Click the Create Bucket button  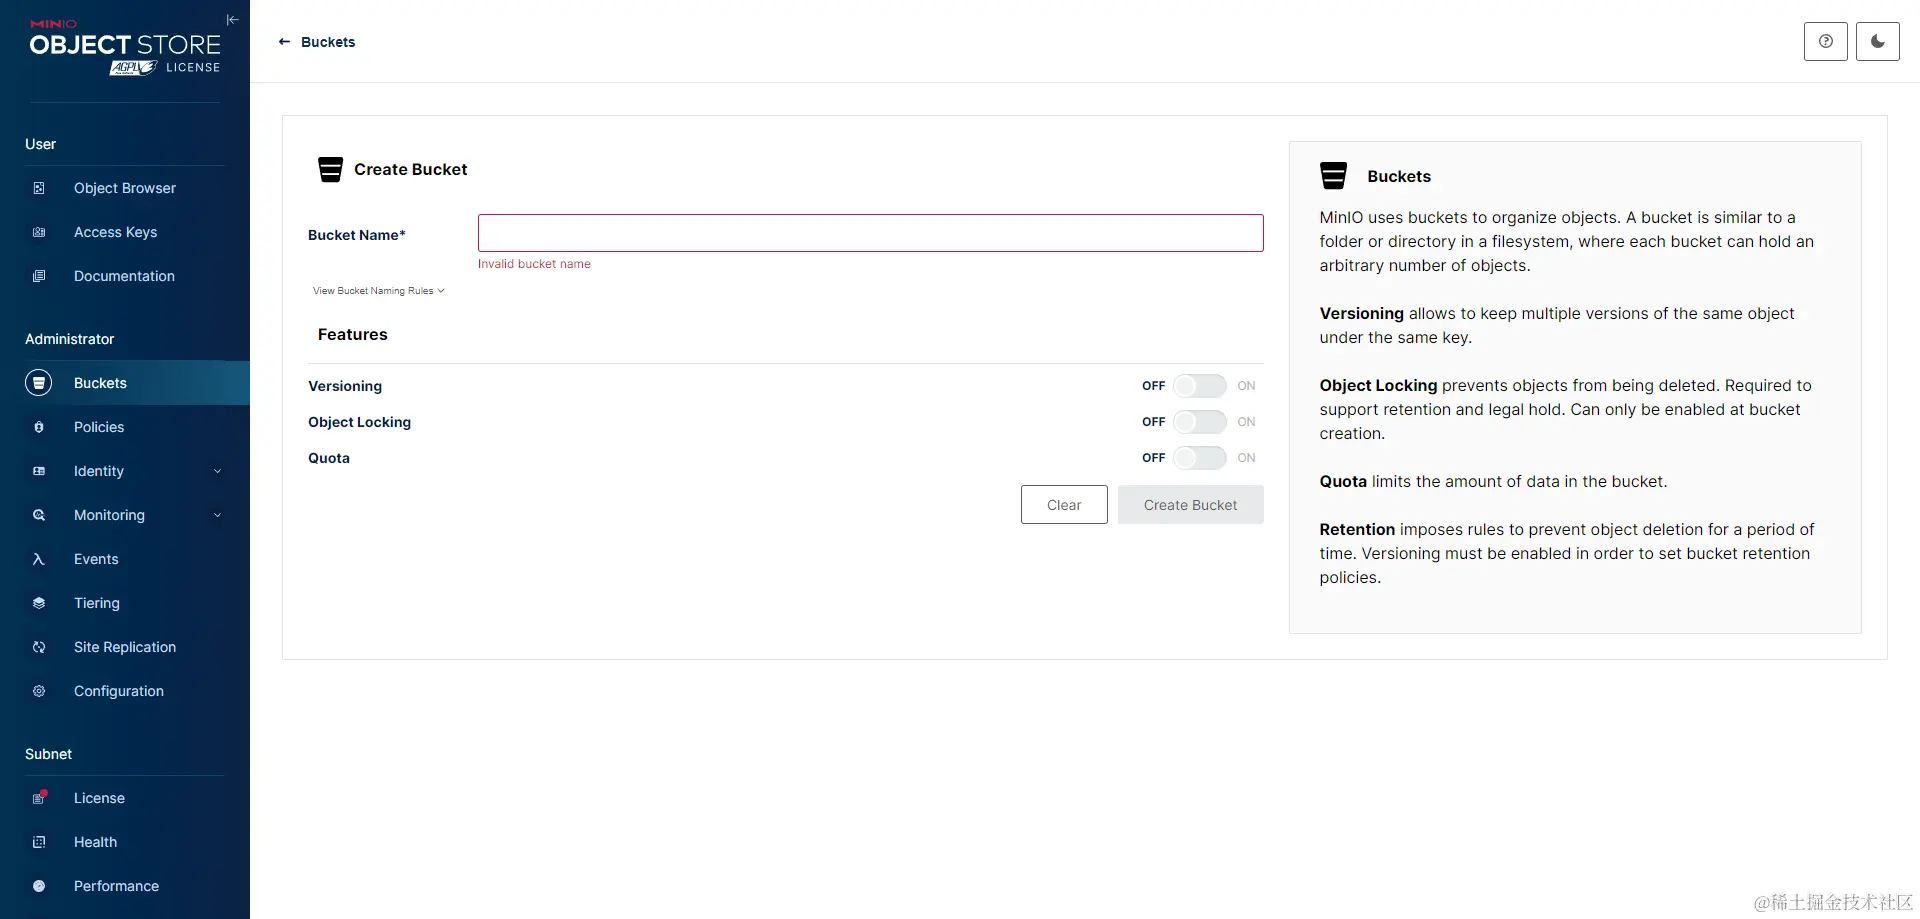[1190, 505]
